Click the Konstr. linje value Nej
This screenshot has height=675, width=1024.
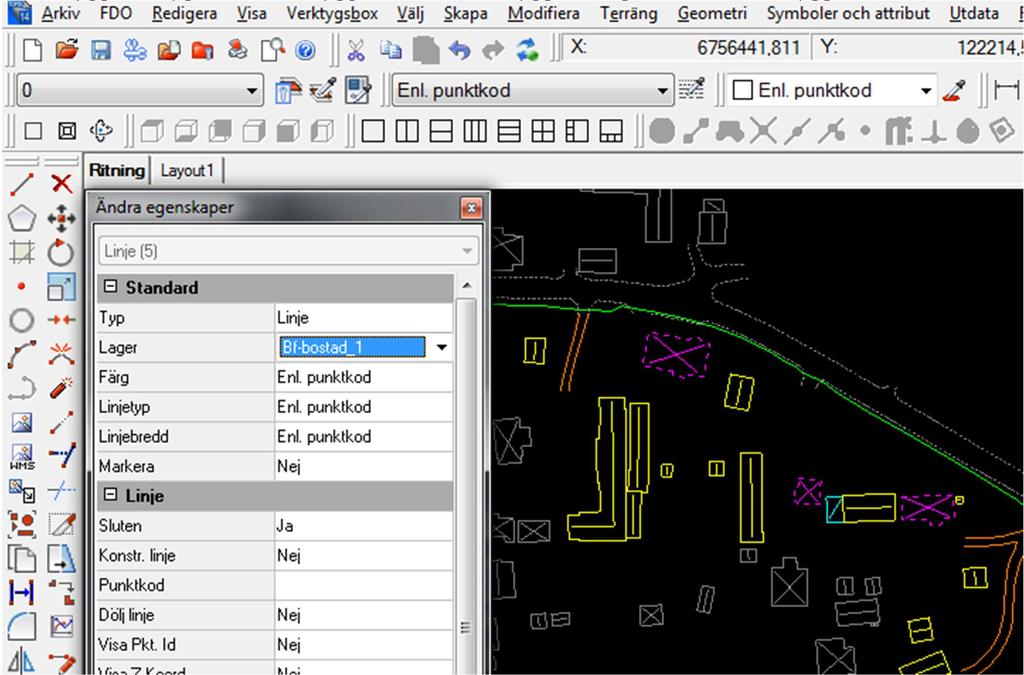[x=363, y=556]
